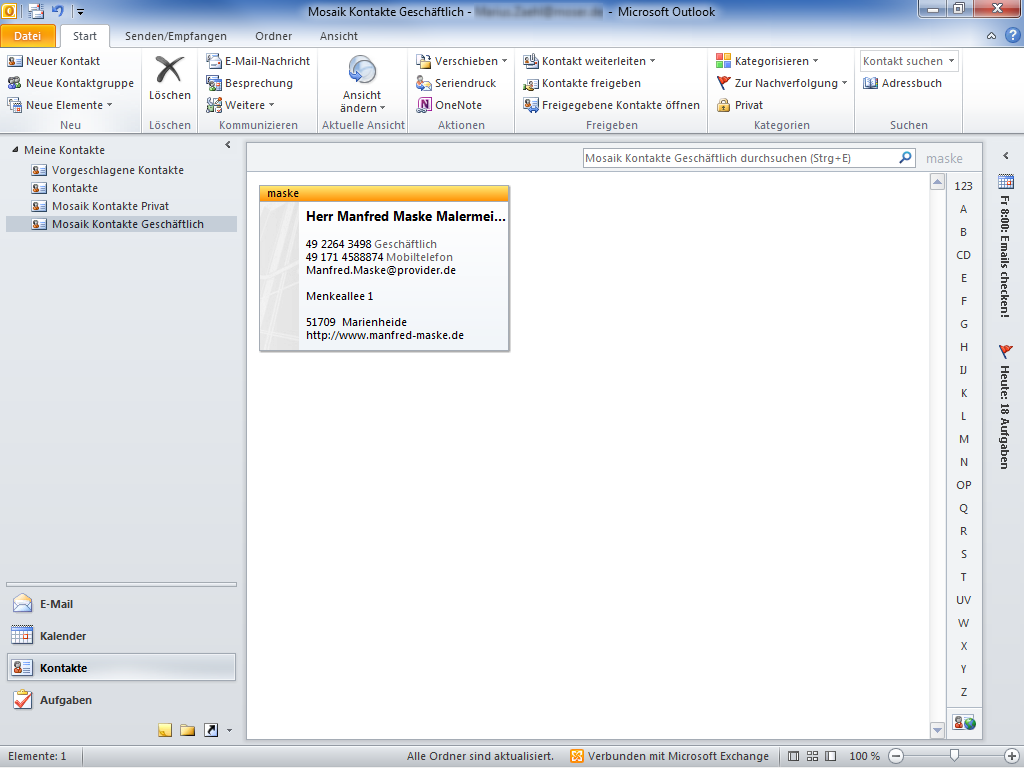Viewport: 1024px width, 768px height.
Task: Switch to the Senden/Empfangen tab
Action: click(176, 36)
